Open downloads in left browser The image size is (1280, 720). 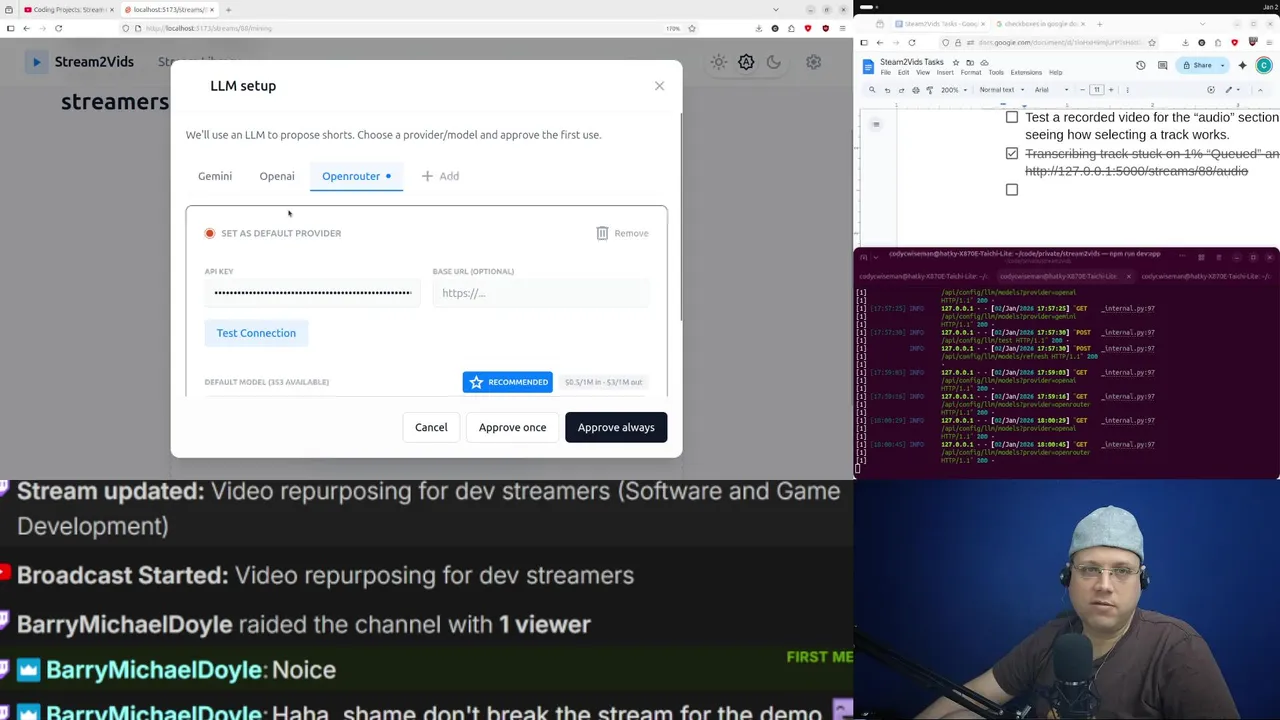759,28
